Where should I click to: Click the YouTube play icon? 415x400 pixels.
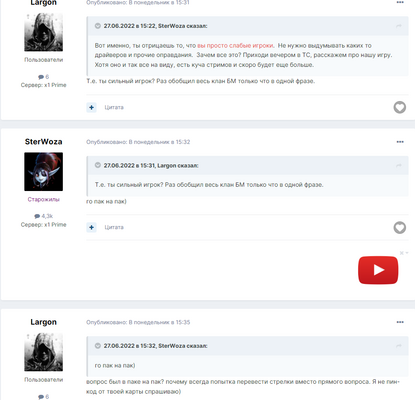coord(378,270)
